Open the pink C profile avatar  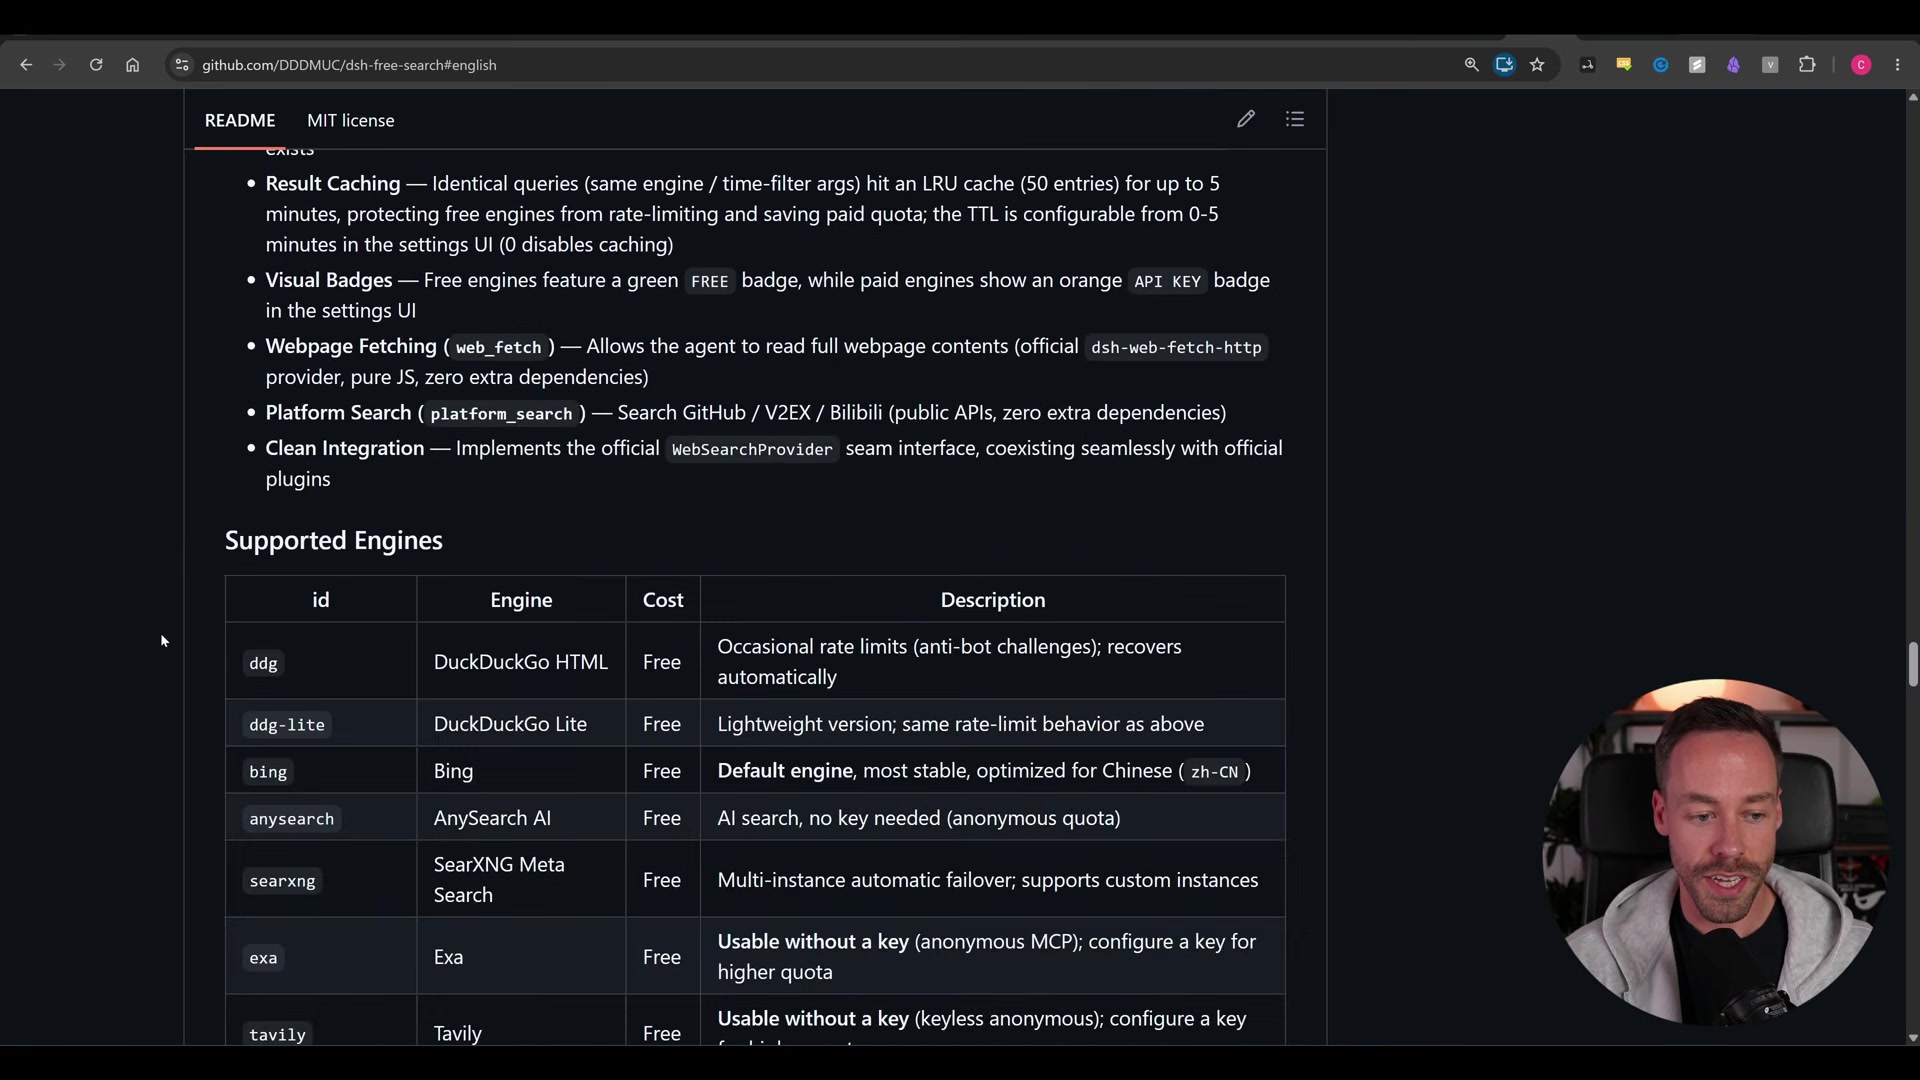coord(1861,65)
